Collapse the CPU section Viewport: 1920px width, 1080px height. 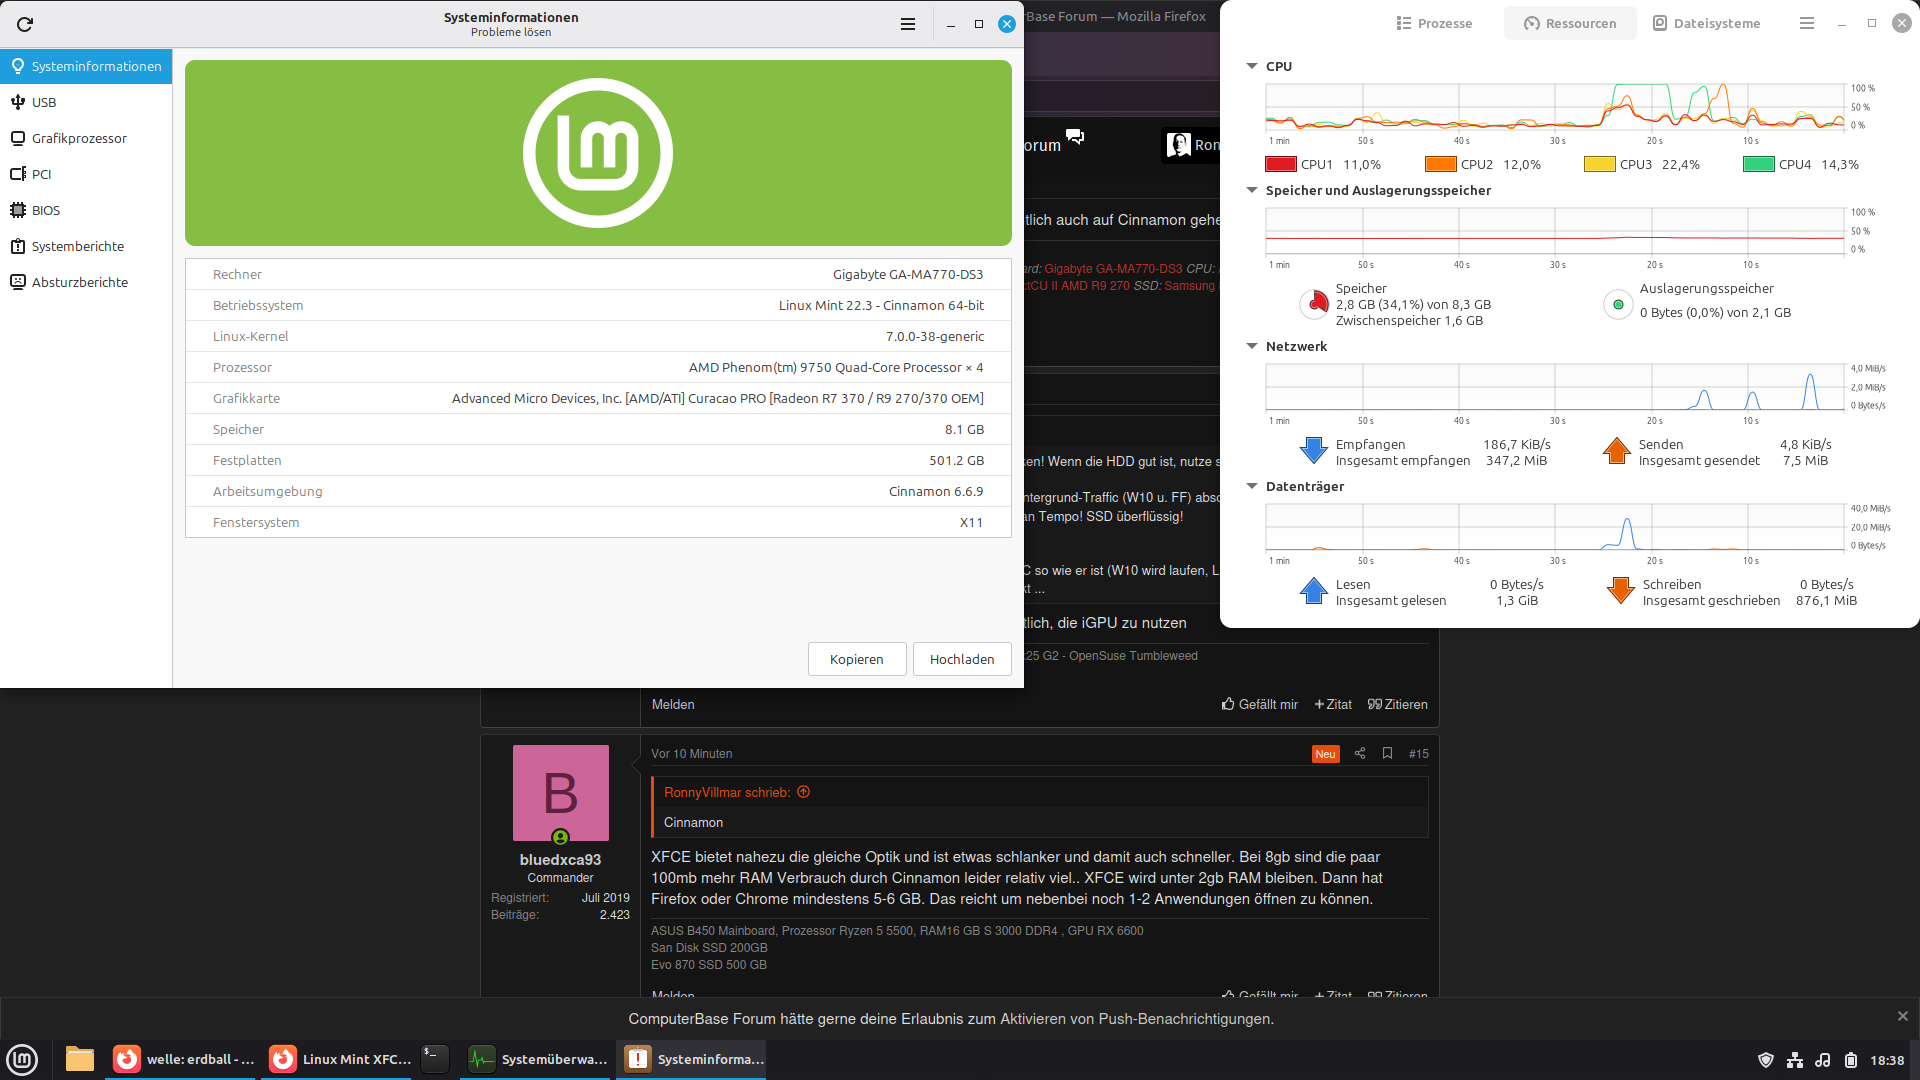click(1252, 66)
